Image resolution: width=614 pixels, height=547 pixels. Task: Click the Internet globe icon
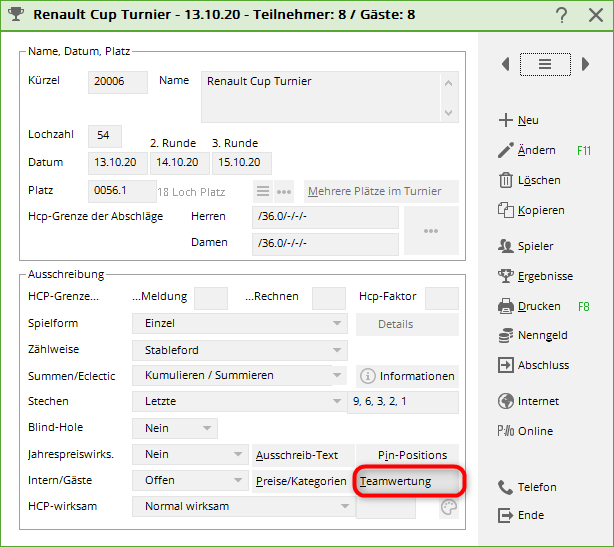pos(505,401)
